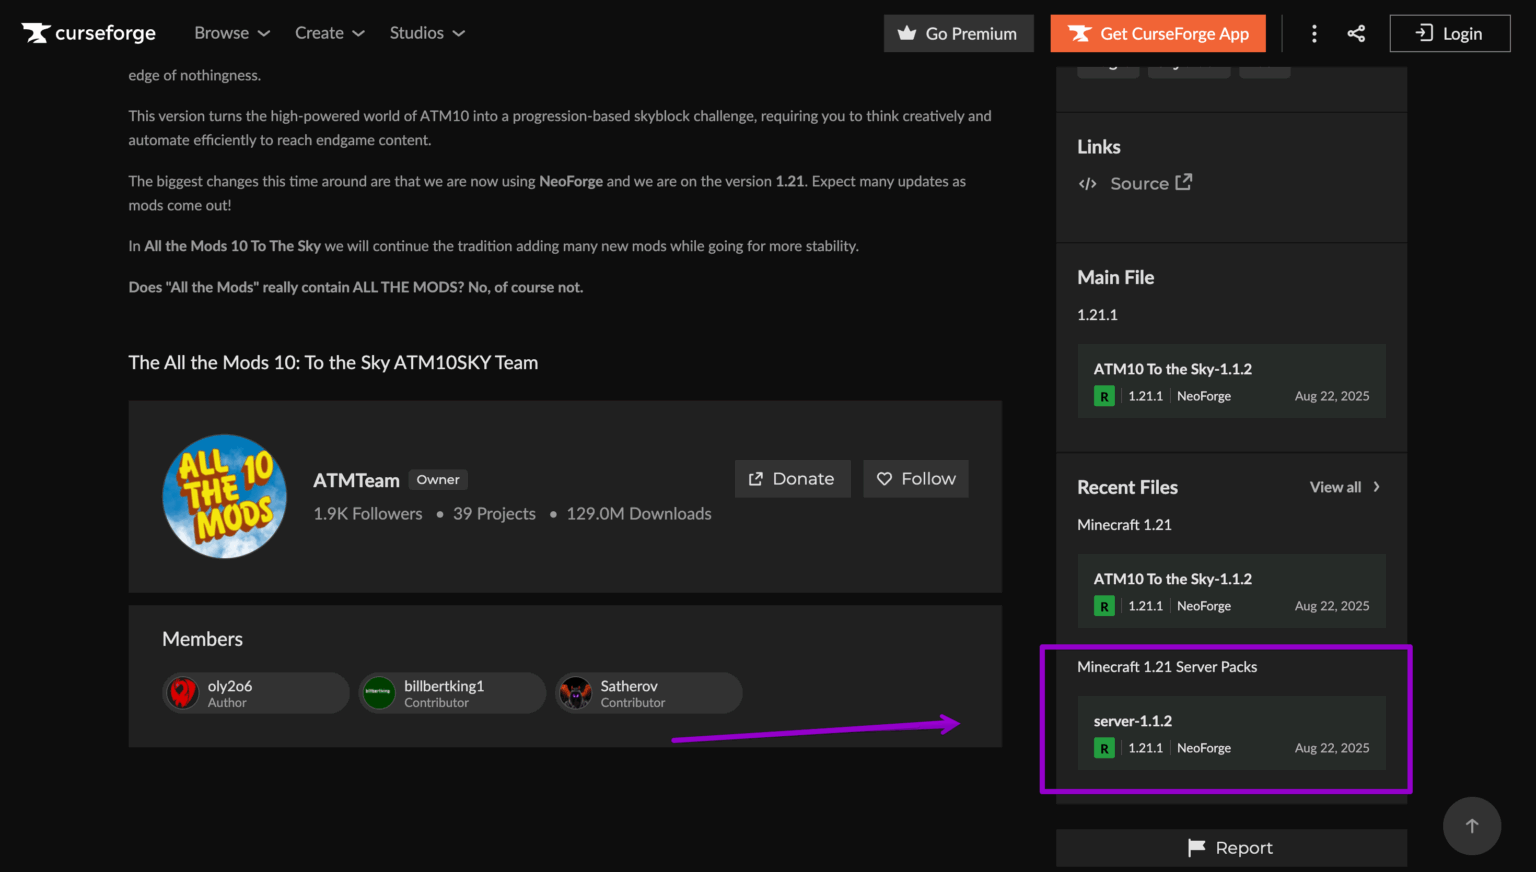Expand the Create dropdown menu
The image size is (1536, 872).
tap(330, 33)
